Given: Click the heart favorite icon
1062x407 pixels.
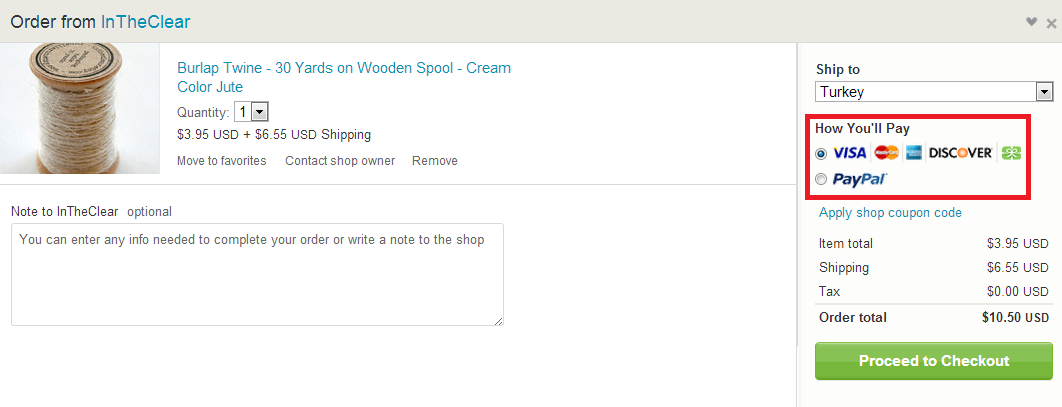Looking at the screenshot, I should pos(1032,22).
